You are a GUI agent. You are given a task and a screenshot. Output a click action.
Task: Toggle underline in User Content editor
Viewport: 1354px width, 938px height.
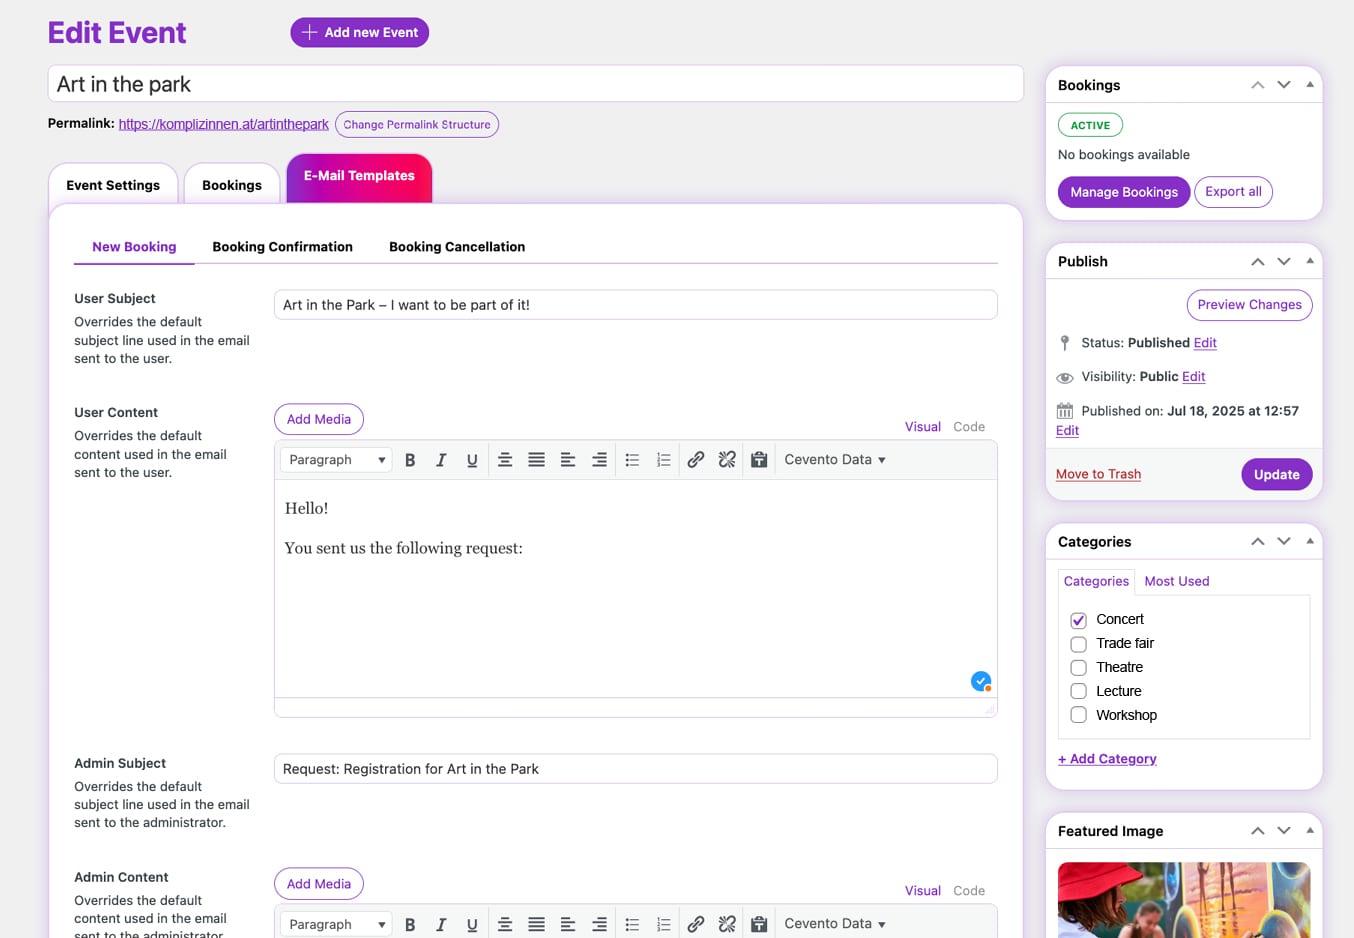(x=472, y=460)
